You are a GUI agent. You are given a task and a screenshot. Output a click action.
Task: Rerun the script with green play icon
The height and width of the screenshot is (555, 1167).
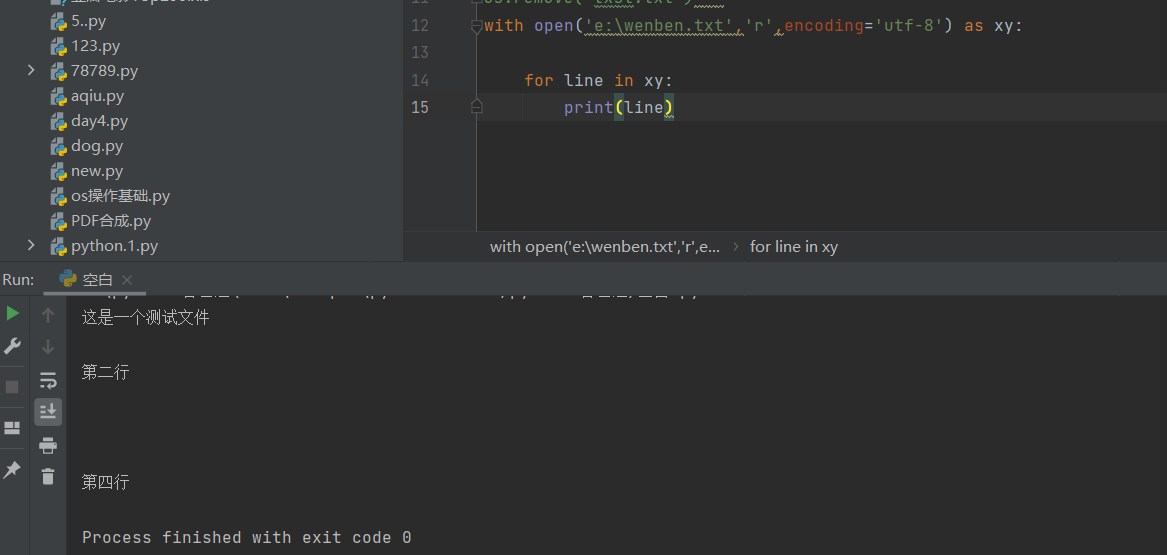[x=13, y=313]
